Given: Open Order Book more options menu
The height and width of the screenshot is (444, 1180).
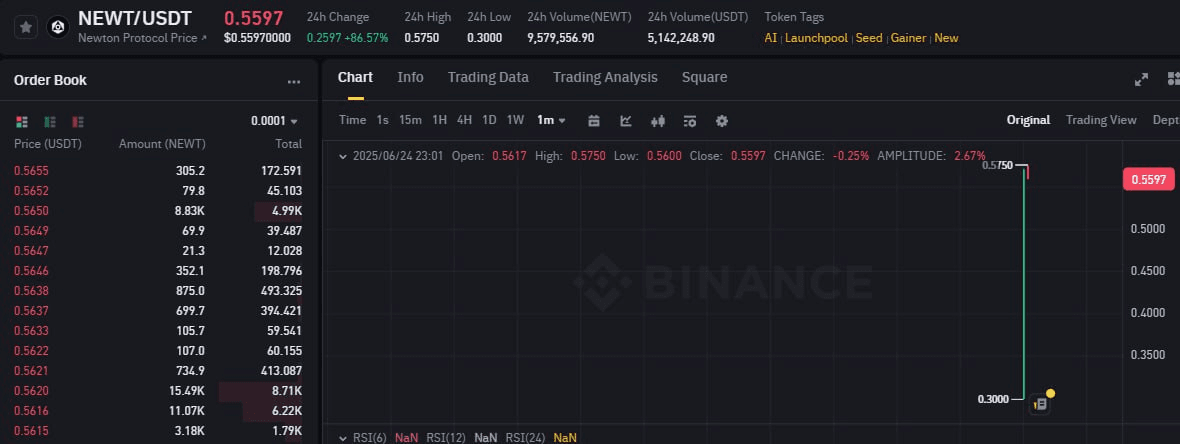Looking at the screenshot, I should (293, 81).
